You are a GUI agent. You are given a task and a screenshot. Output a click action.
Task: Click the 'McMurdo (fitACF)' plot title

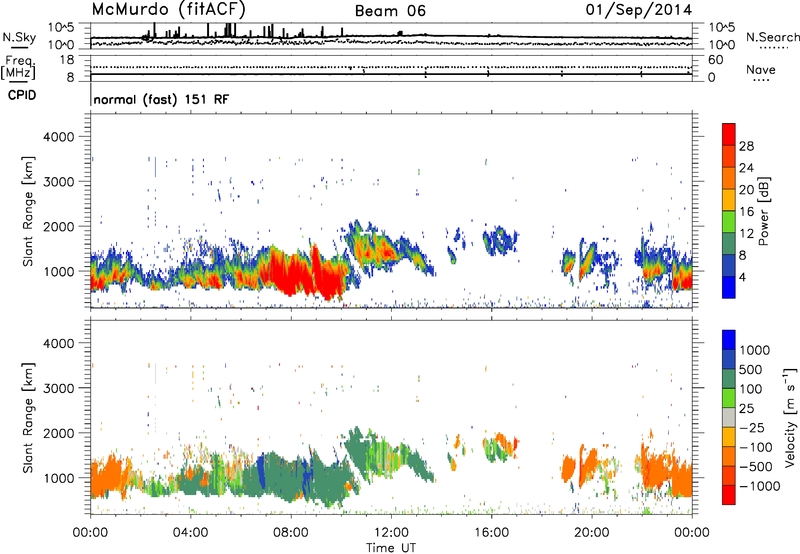168,10
